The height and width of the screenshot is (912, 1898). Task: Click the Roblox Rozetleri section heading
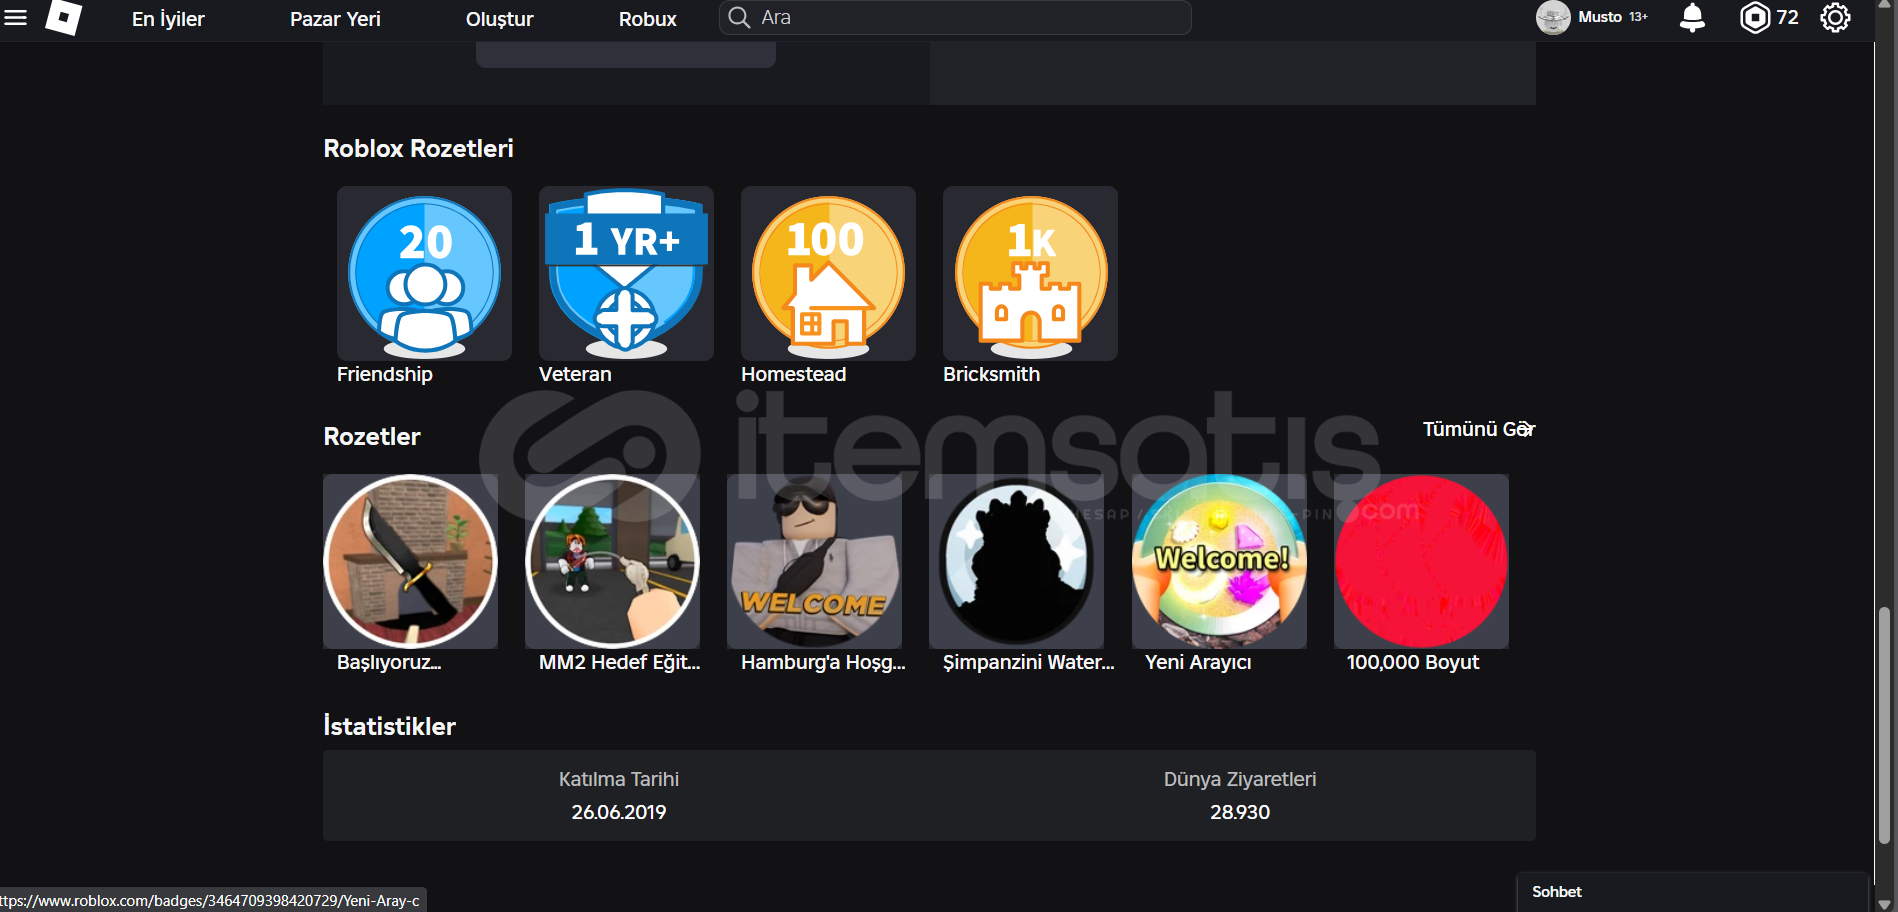pos(418,149)
